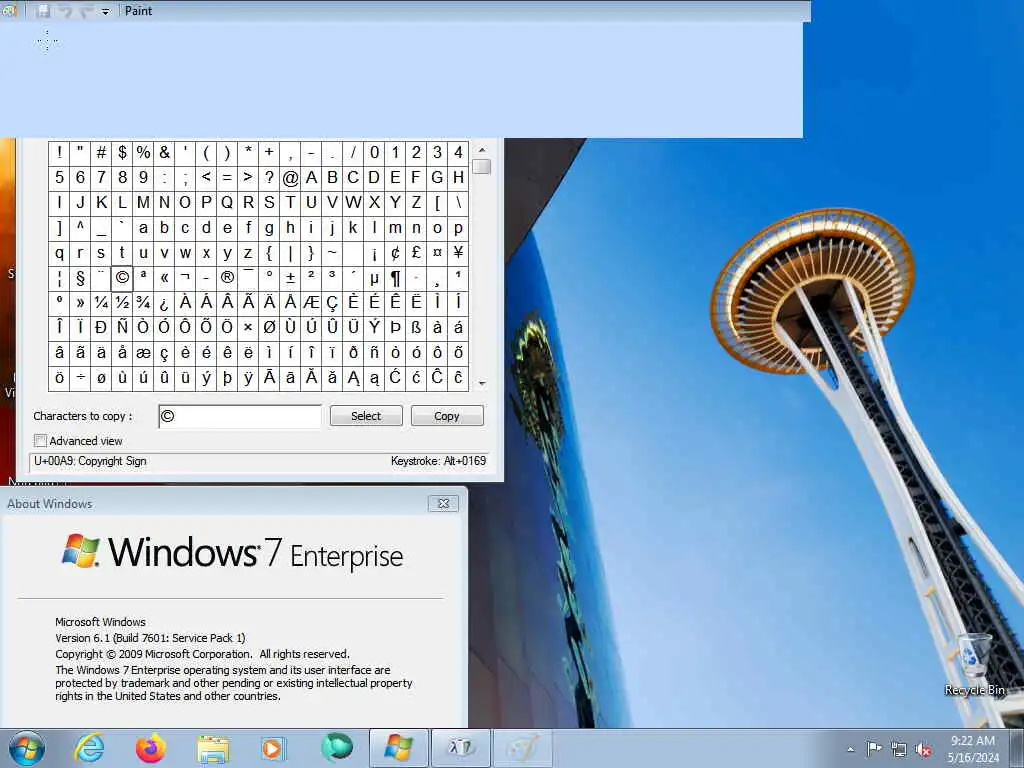The width and height of the screenshot is (1024, 768).
Task: Click into the Characters to copy field
Action: coord(240,417)
